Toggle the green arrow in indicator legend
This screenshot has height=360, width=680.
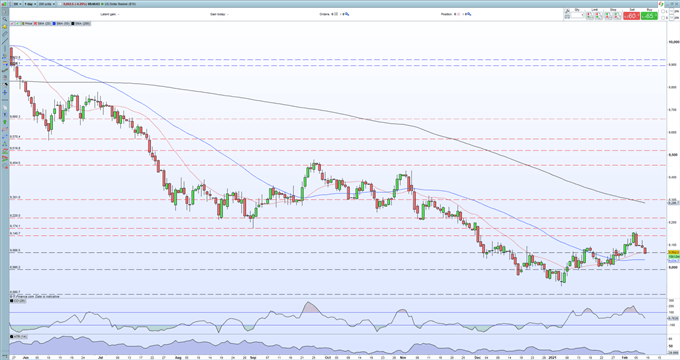click(x=17, y=23)
